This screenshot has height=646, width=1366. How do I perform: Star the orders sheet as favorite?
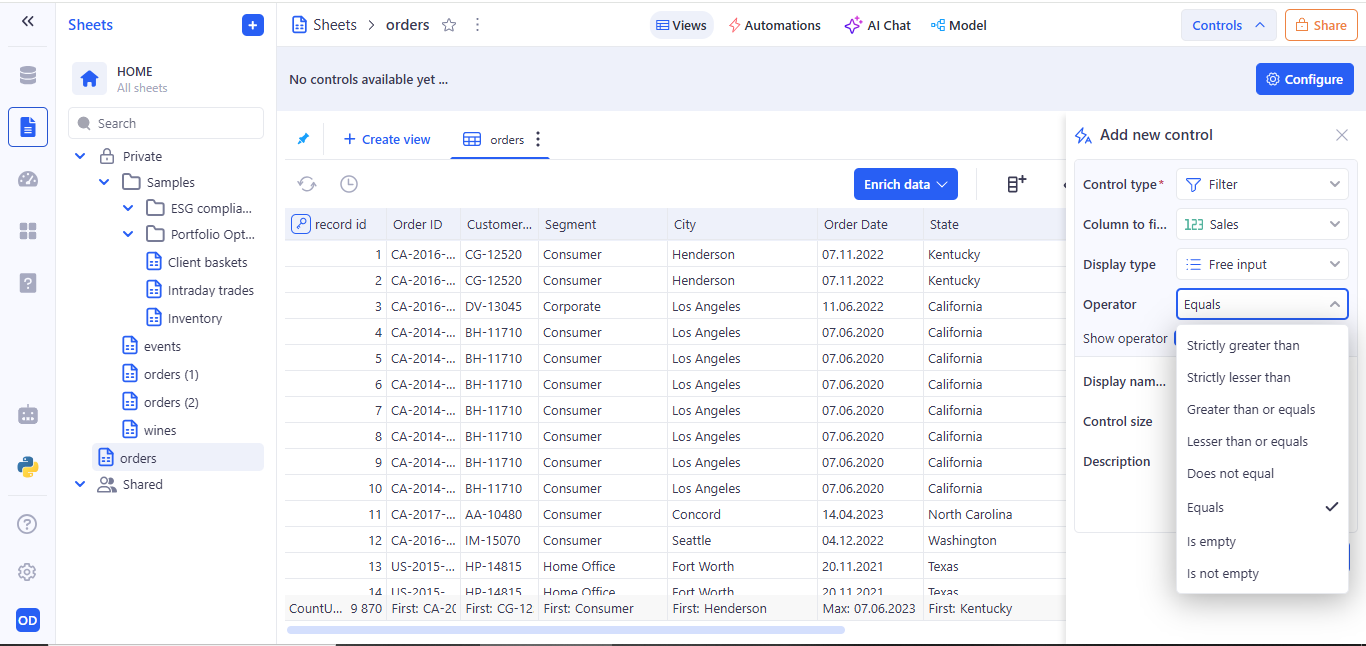pos(449,25)
